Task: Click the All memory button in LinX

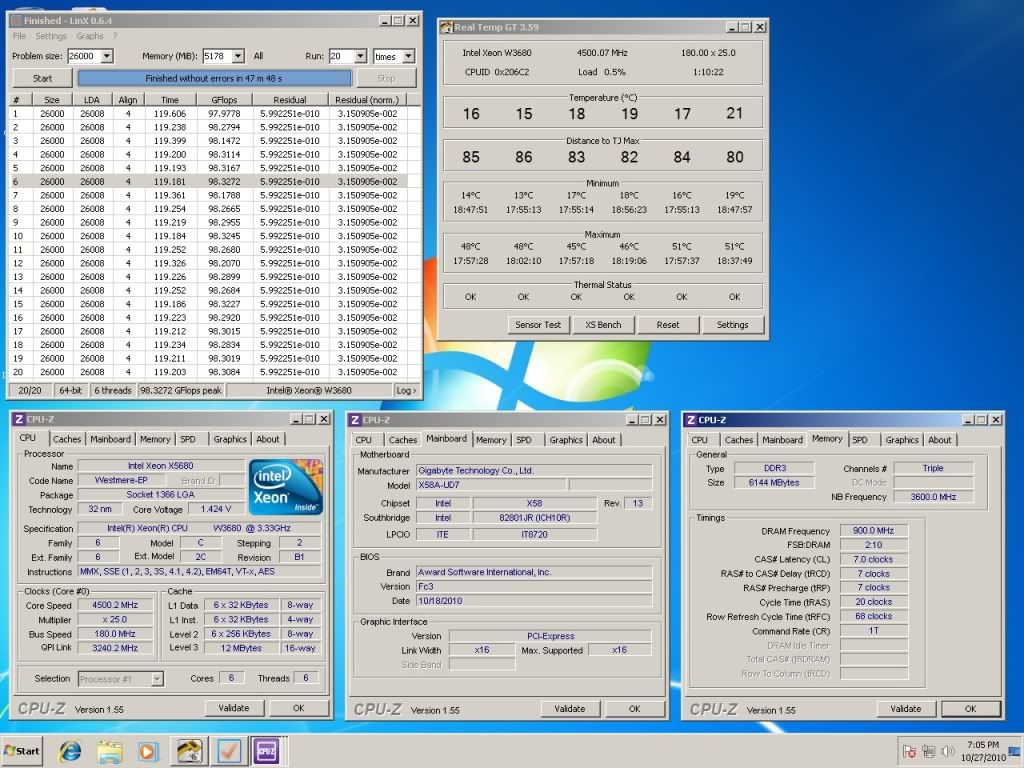Action: click(x=258, y=56)
